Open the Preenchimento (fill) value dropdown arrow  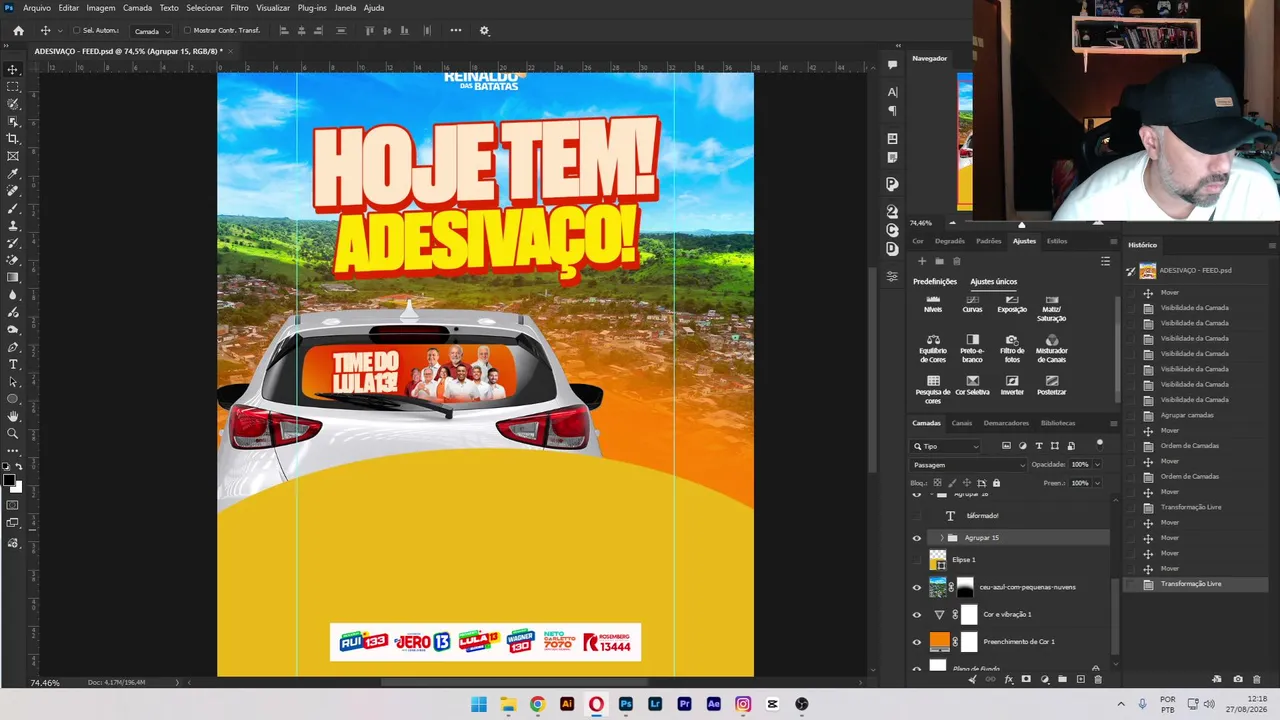(x=1097, y=483)
